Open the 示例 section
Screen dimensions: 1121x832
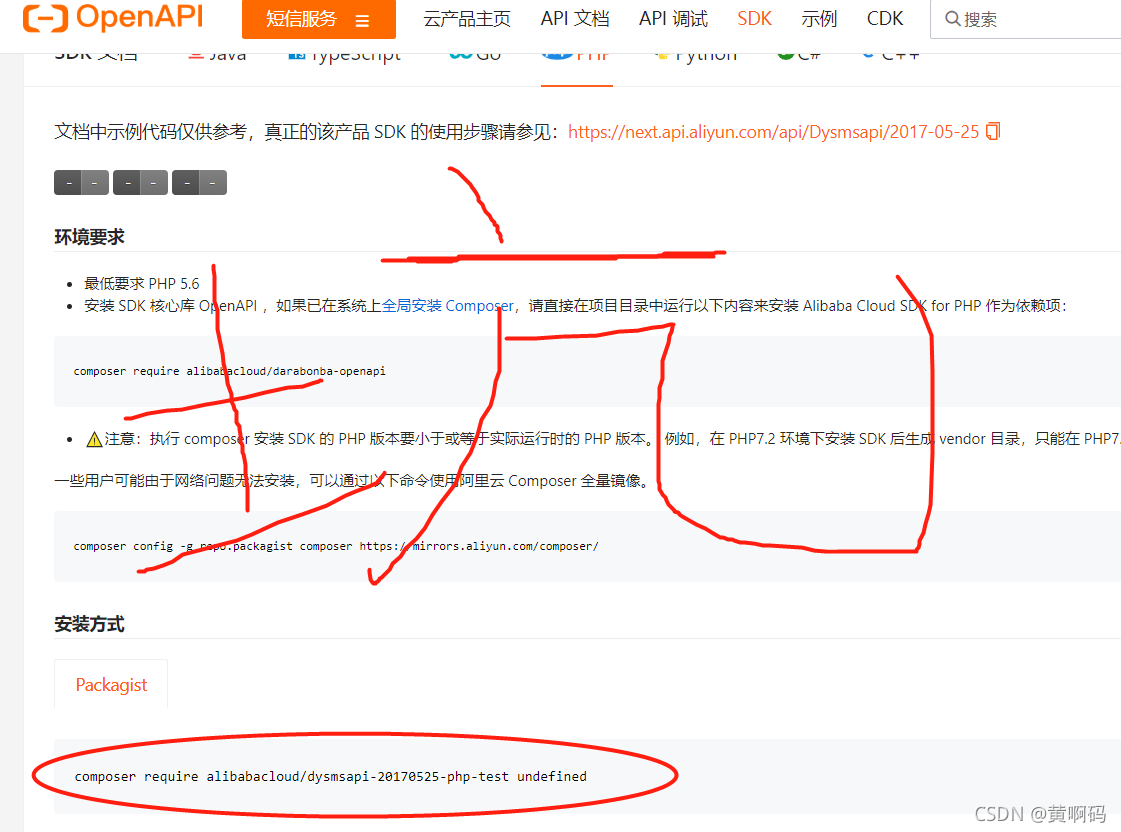click(819, 19)
